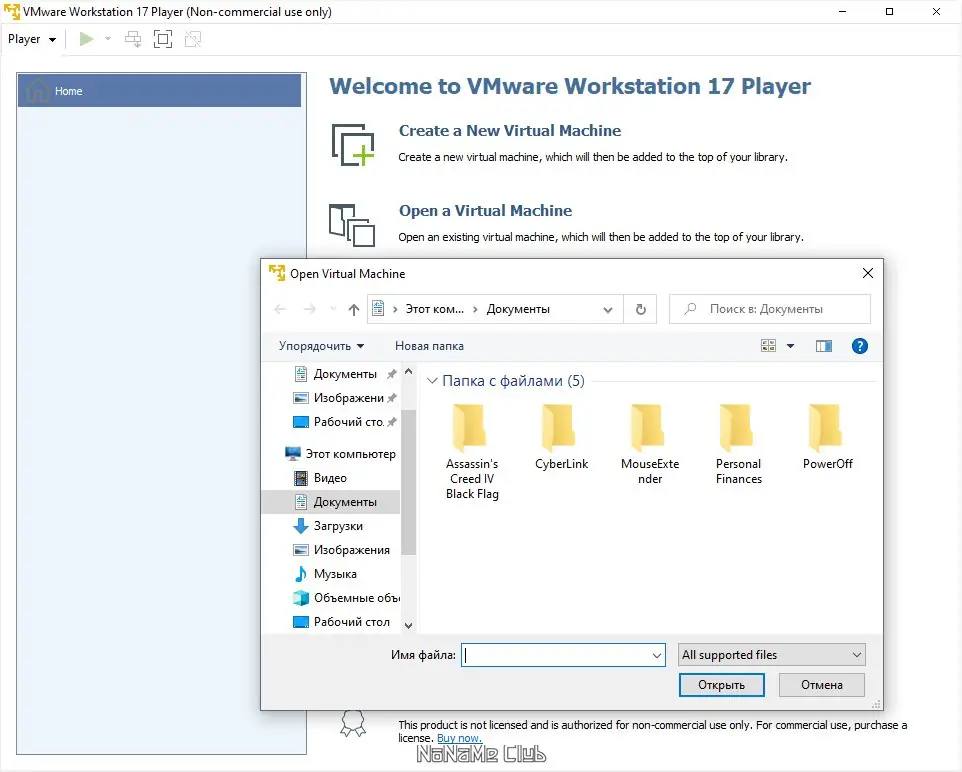Open the Имя файла dropdown arrow
Image resolution: width=962 pixels, height=772 pixels.
(x=656, y=655)
